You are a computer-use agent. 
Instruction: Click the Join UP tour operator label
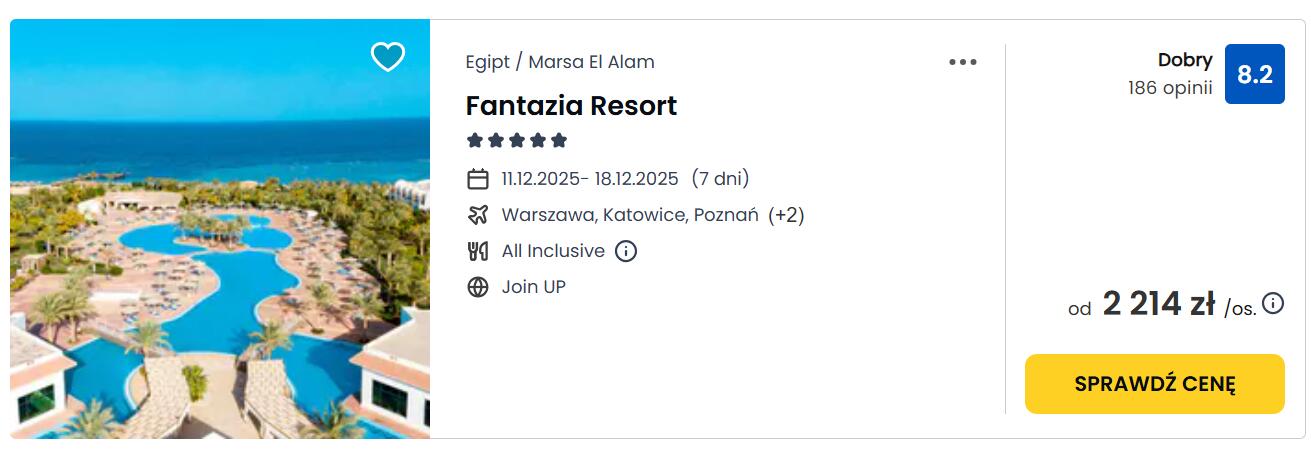click(533, 287)
